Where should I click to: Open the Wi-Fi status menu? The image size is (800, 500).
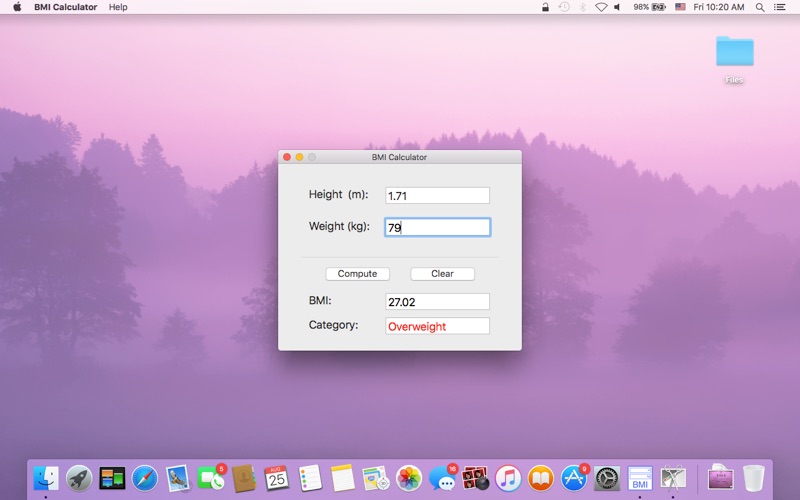(601, 7)
